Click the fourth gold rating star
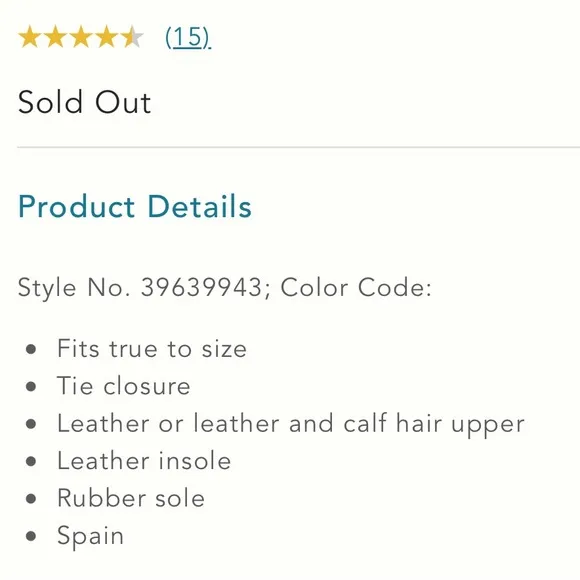The height and width of the screenshot is (580, 580). (106, 37)
